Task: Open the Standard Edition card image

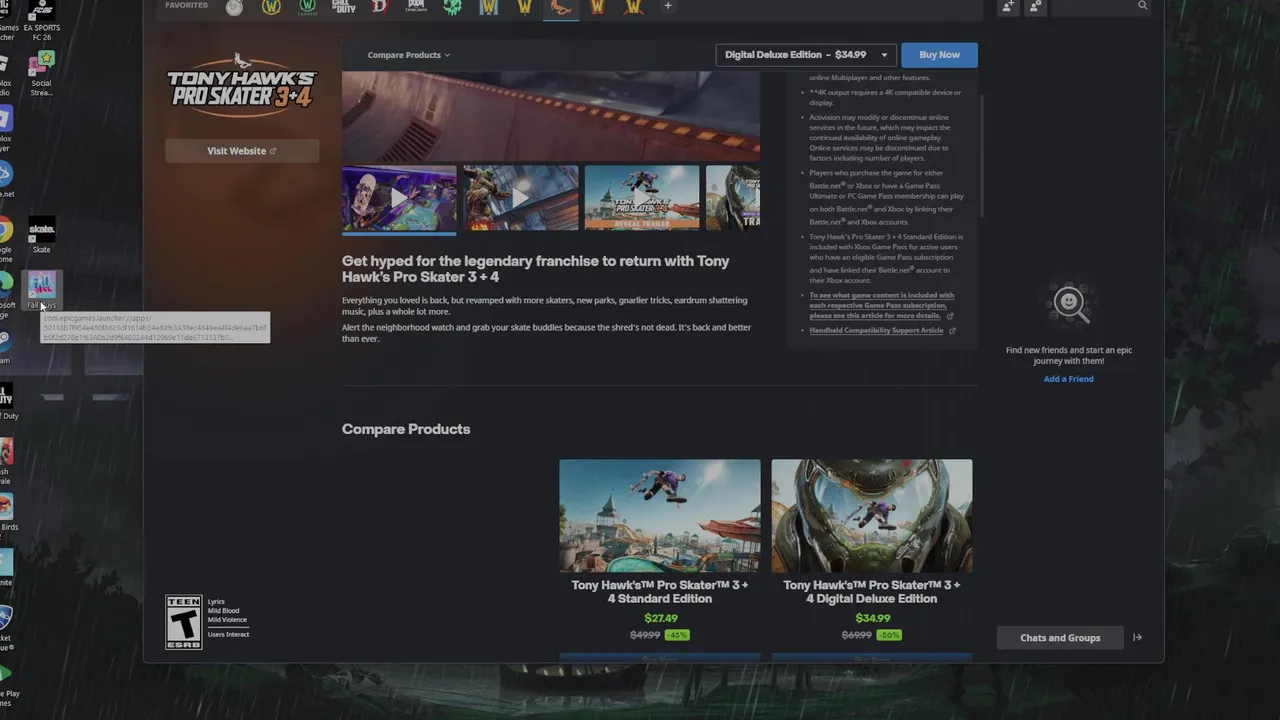Action: pos(660,516)
